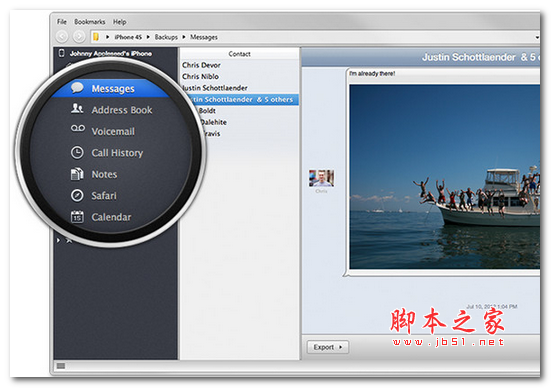
Task: Click the Voicemail tape icon
Action: pos(78,128)
